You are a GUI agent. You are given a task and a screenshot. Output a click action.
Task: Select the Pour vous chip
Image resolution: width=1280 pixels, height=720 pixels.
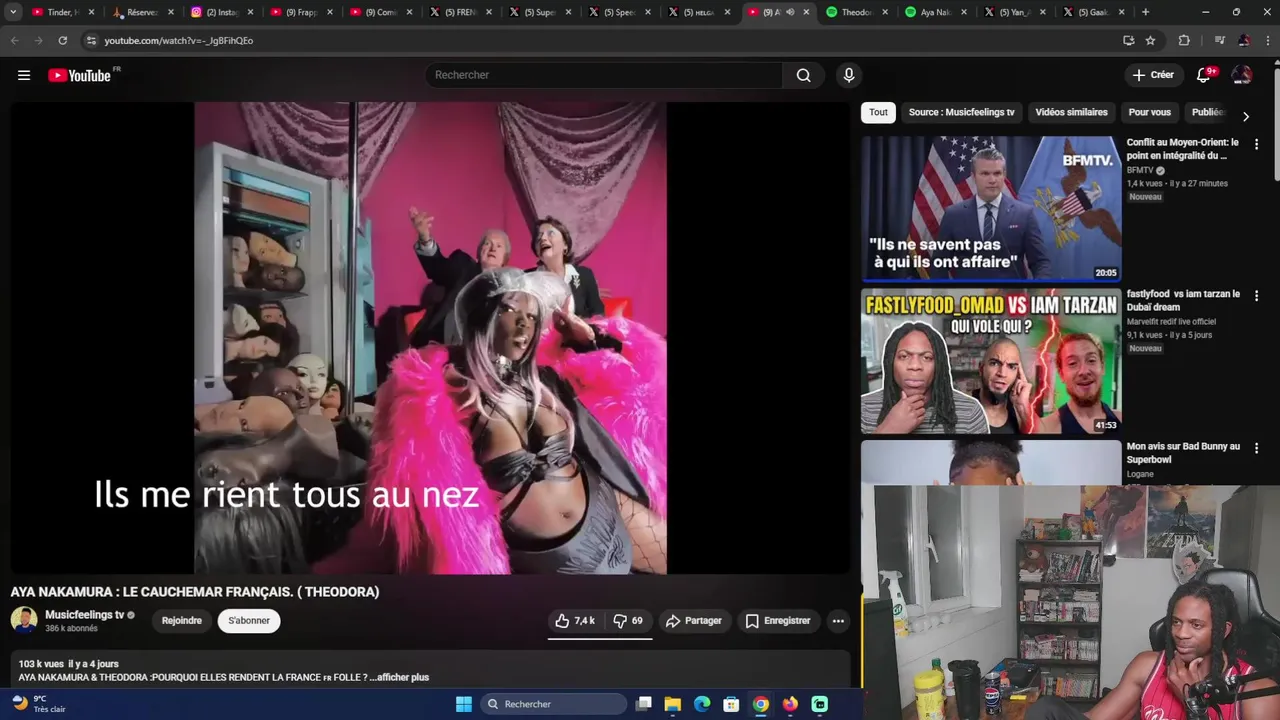[x=1149, y=112]
